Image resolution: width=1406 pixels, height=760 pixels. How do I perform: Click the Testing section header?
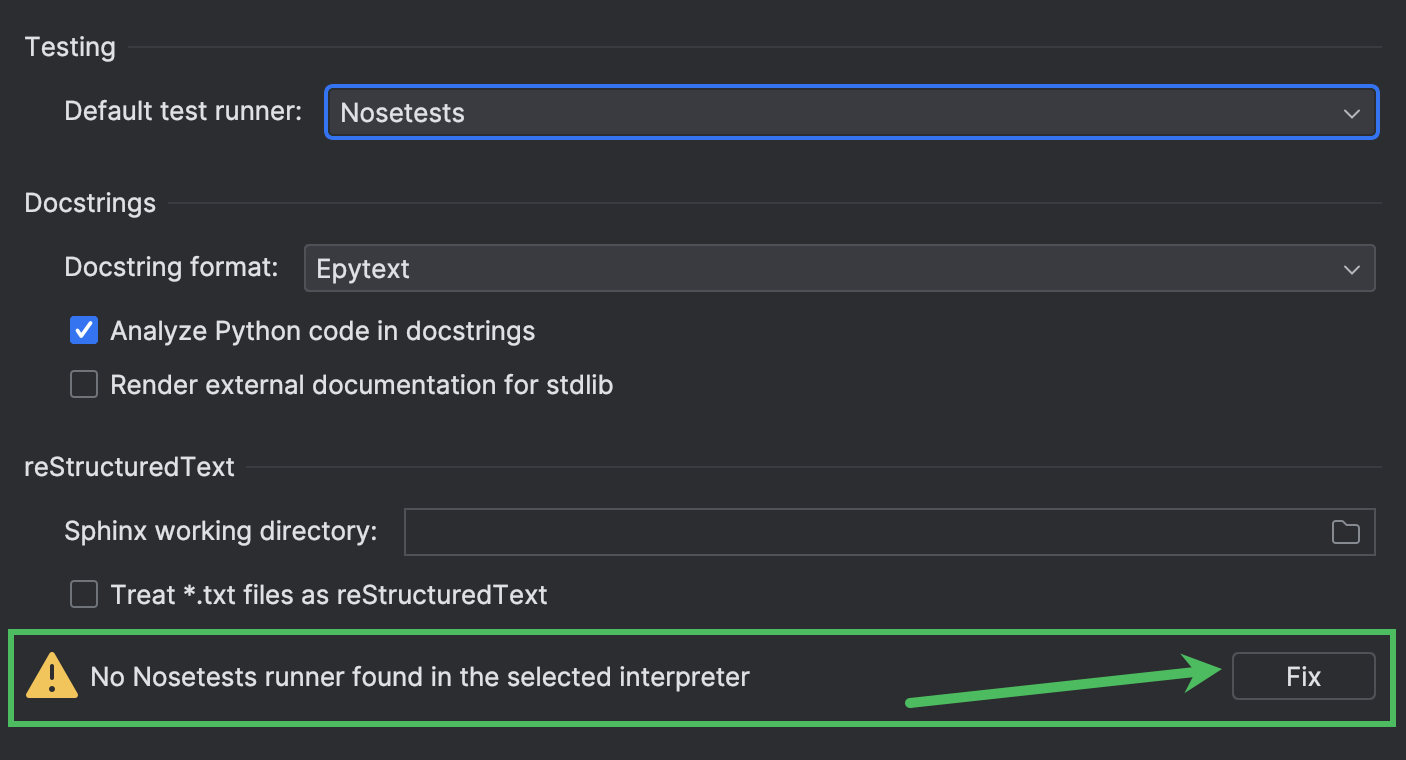tap(70, 47)
